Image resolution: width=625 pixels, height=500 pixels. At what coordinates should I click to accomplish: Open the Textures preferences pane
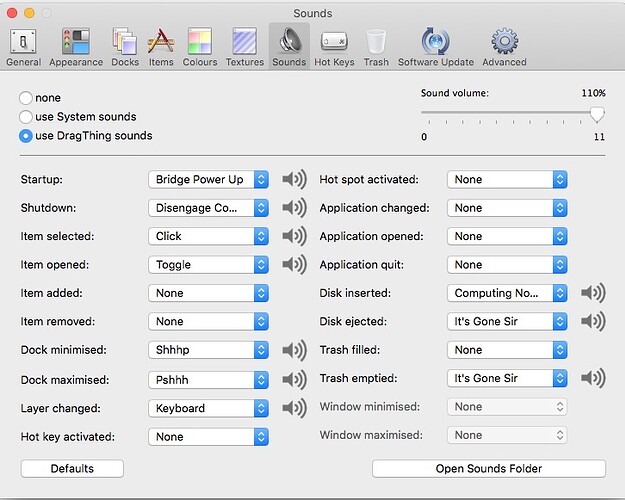pyautogui.click(x=245, y=47)
